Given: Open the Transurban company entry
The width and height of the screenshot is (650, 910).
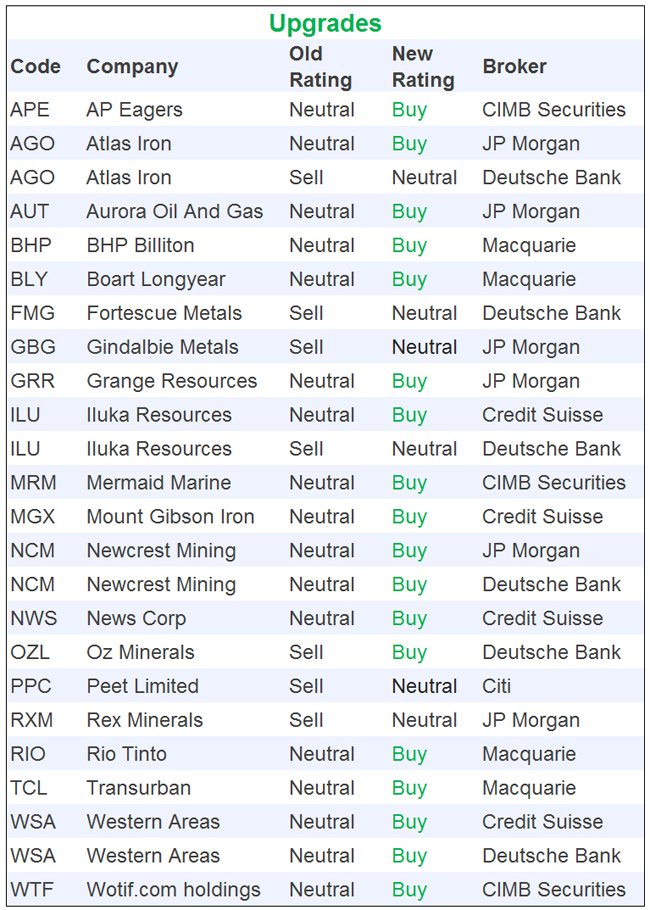Looking at the screenshot, I should click(138, 789).
